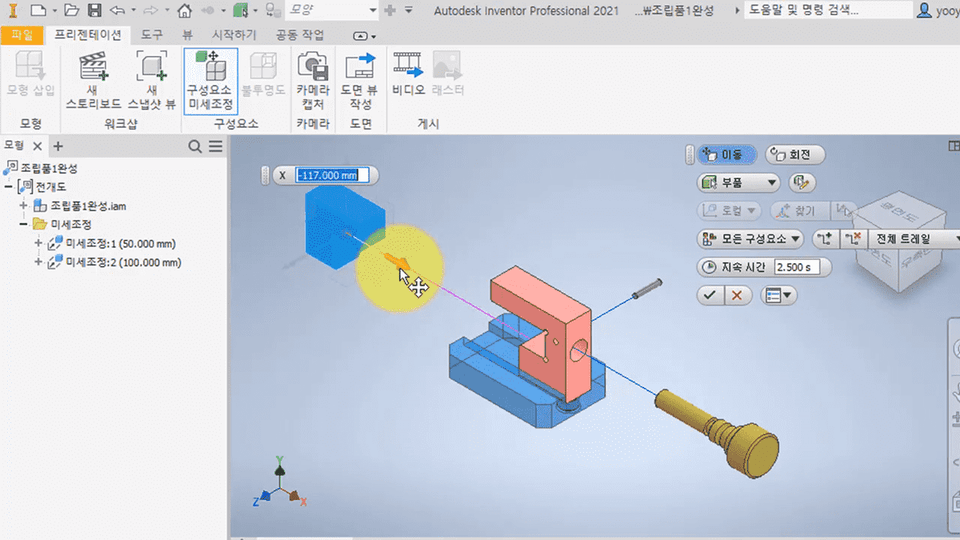
Task: Select 조립품1완성 root in browser
Action: click(49, 168)
